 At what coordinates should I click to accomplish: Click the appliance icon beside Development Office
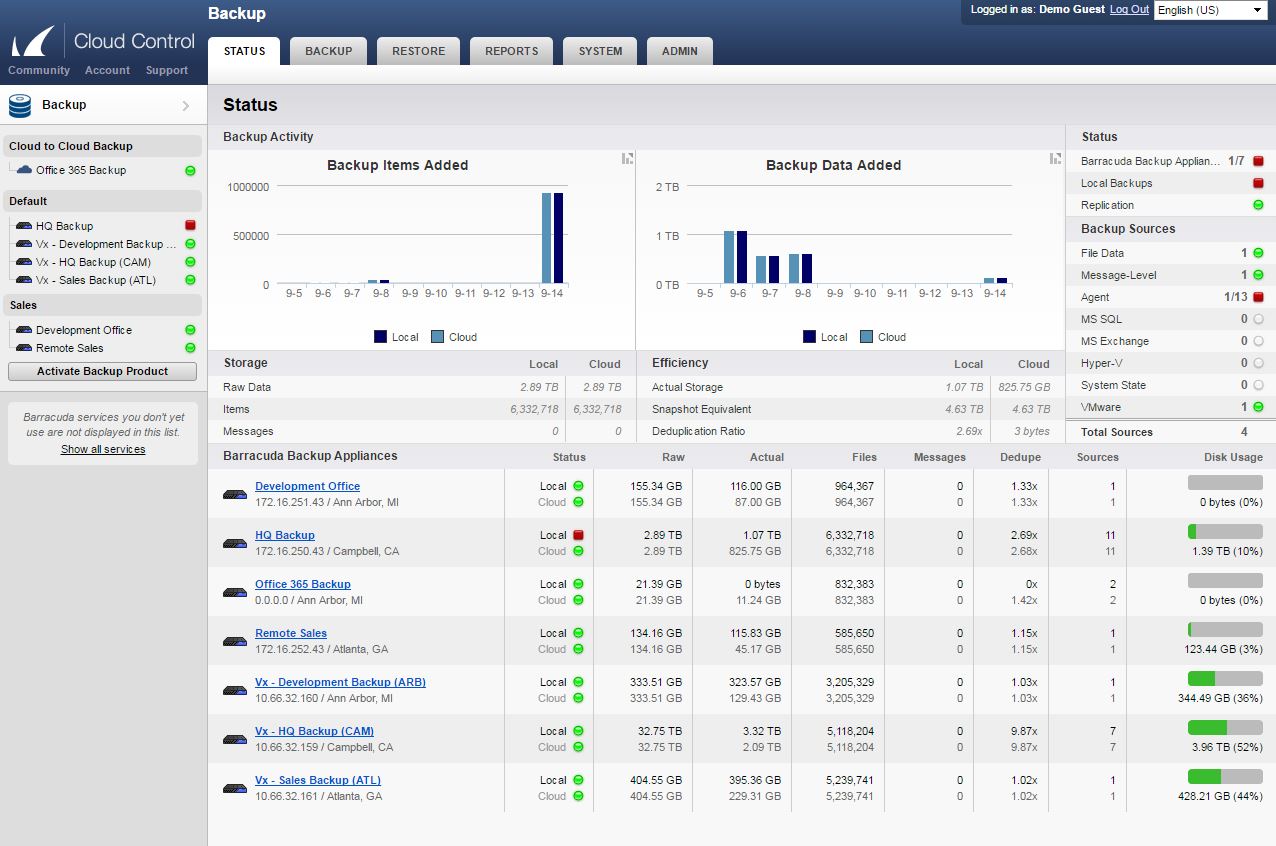pos(235,494)
